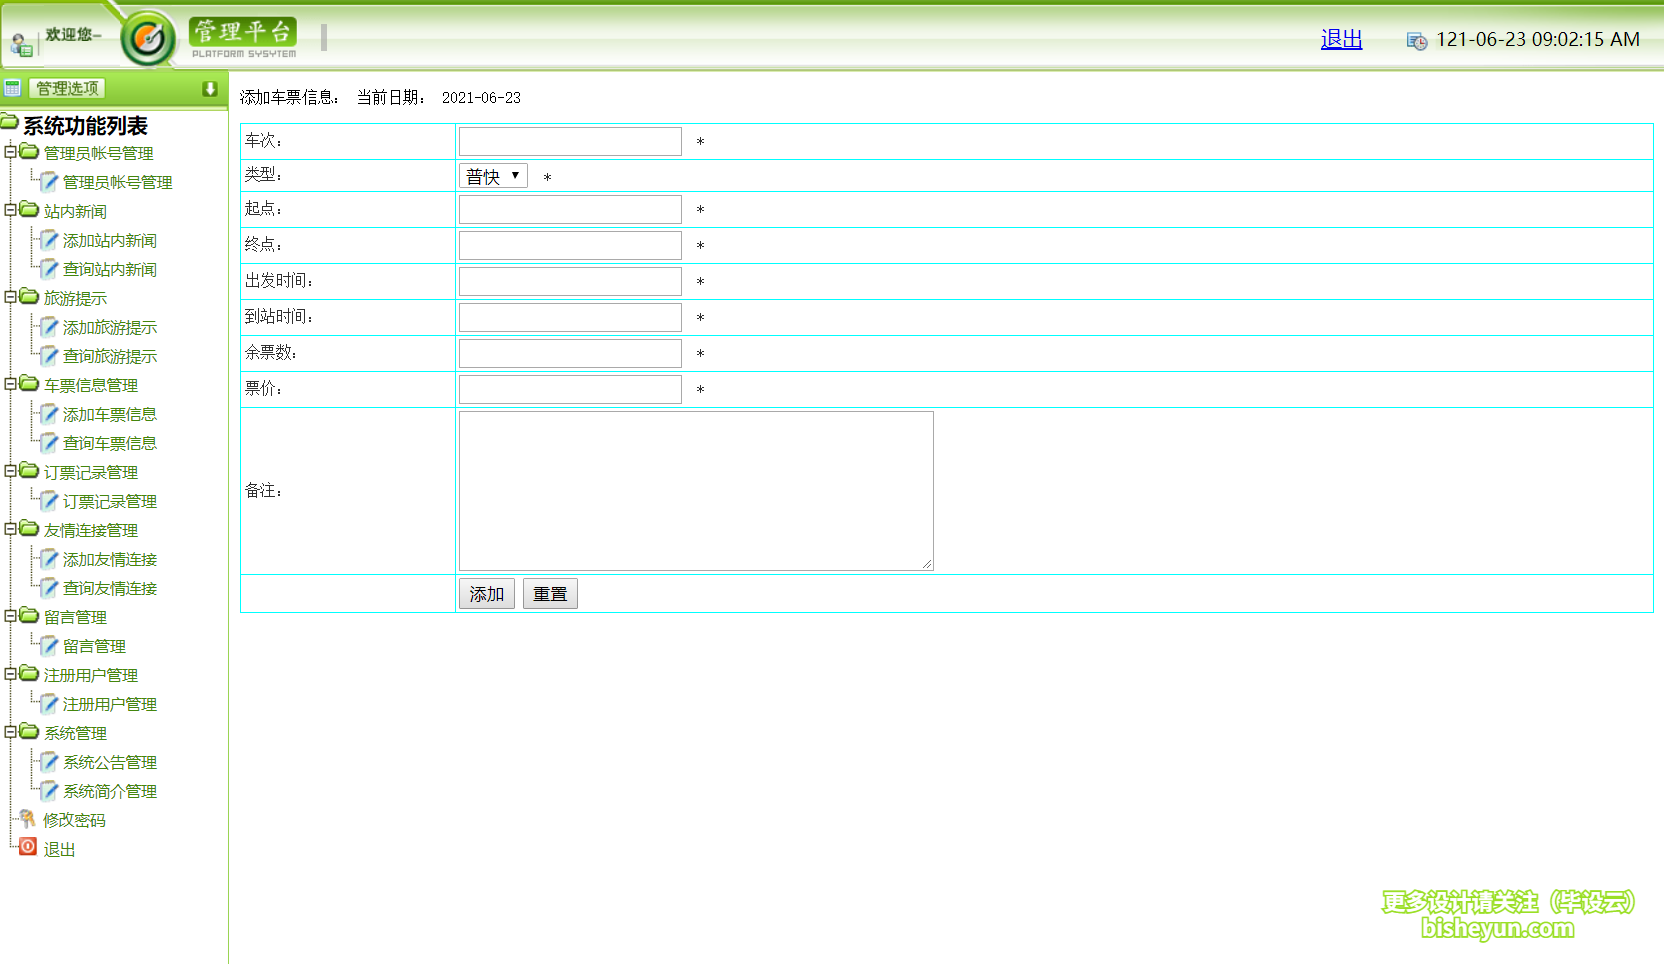Click the 退出 link in the top header

1341,39
